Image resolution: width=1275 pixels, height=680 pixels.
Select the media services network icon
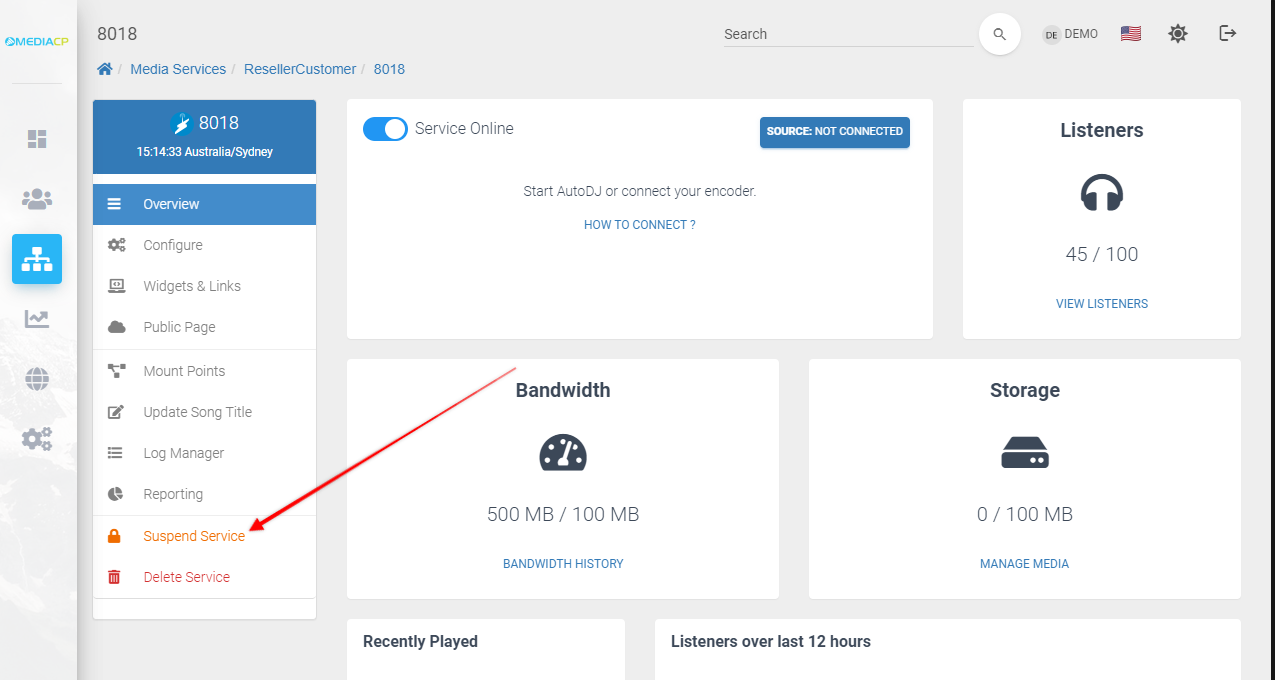click(37, 259)
